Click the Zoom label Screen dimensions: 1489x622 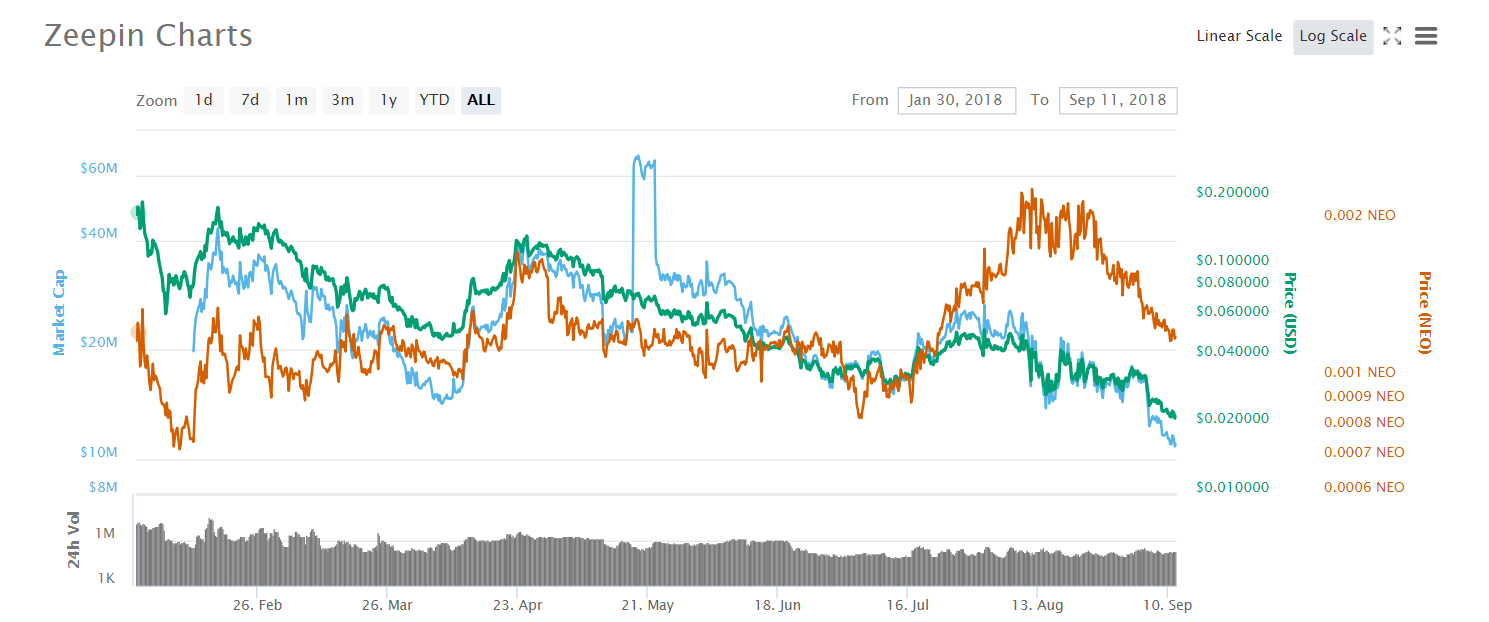pyautogui.click(x=157, y=100)
